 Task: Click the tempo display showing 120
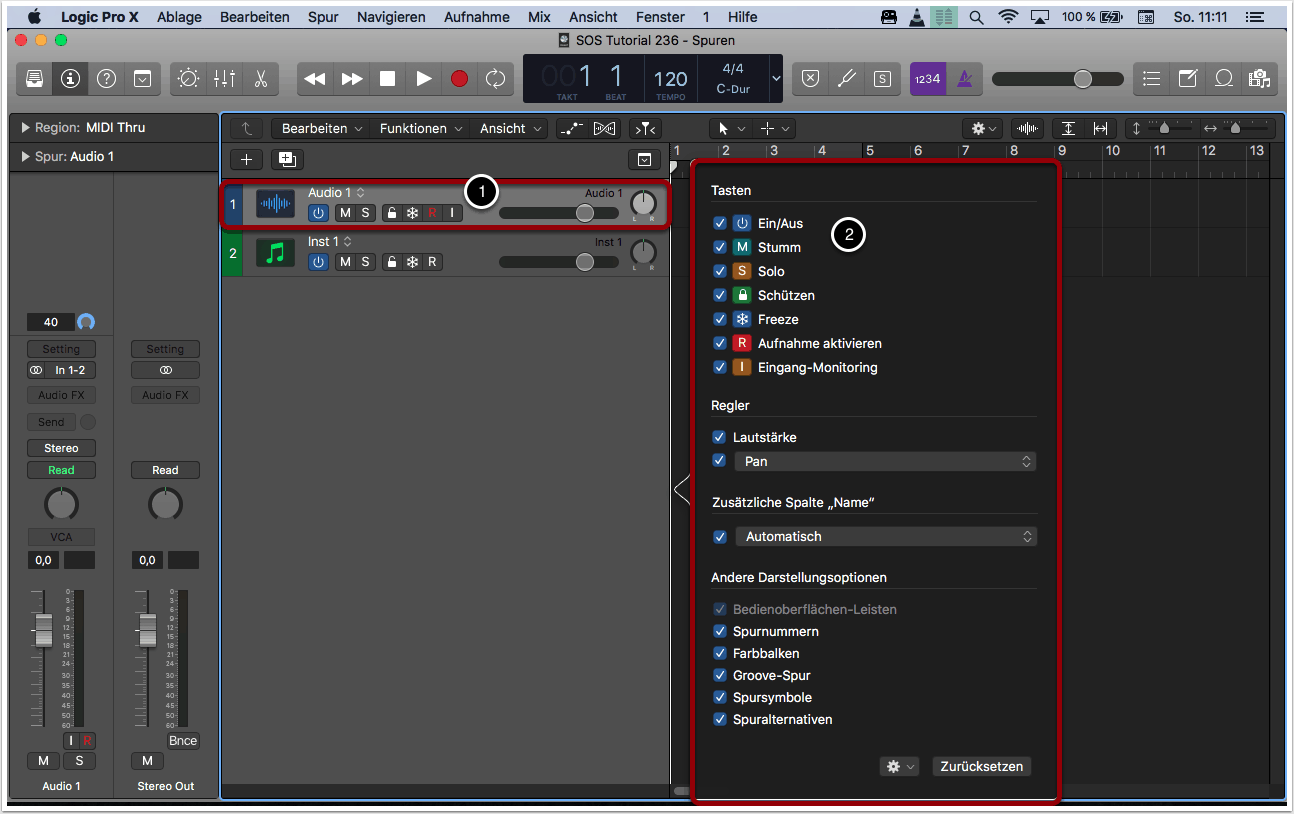670,79
